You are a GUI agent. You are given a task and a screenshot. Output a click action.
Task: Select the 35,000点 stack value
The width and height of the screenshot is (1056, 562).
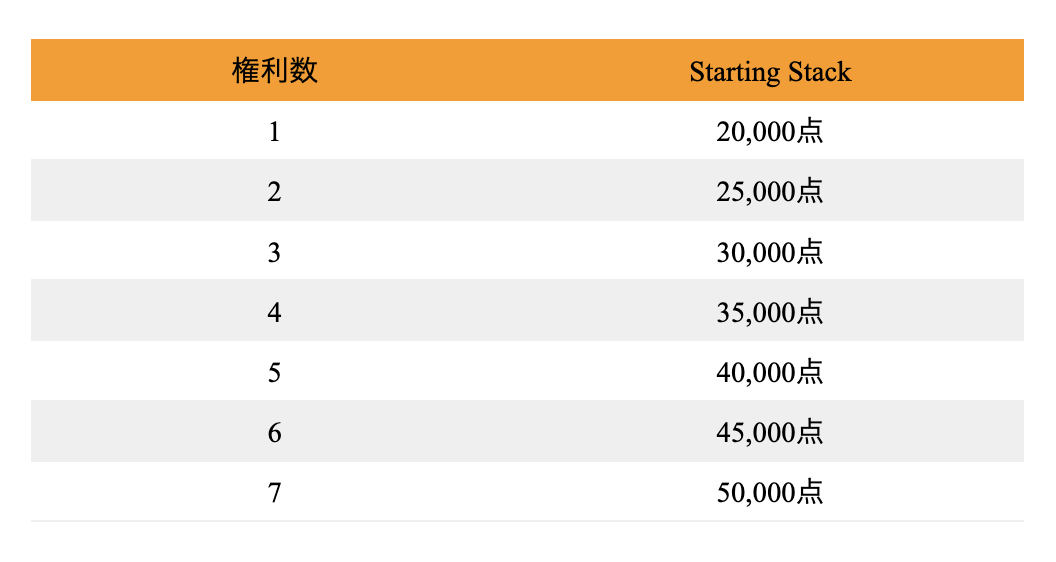click(x=770, y=311)
